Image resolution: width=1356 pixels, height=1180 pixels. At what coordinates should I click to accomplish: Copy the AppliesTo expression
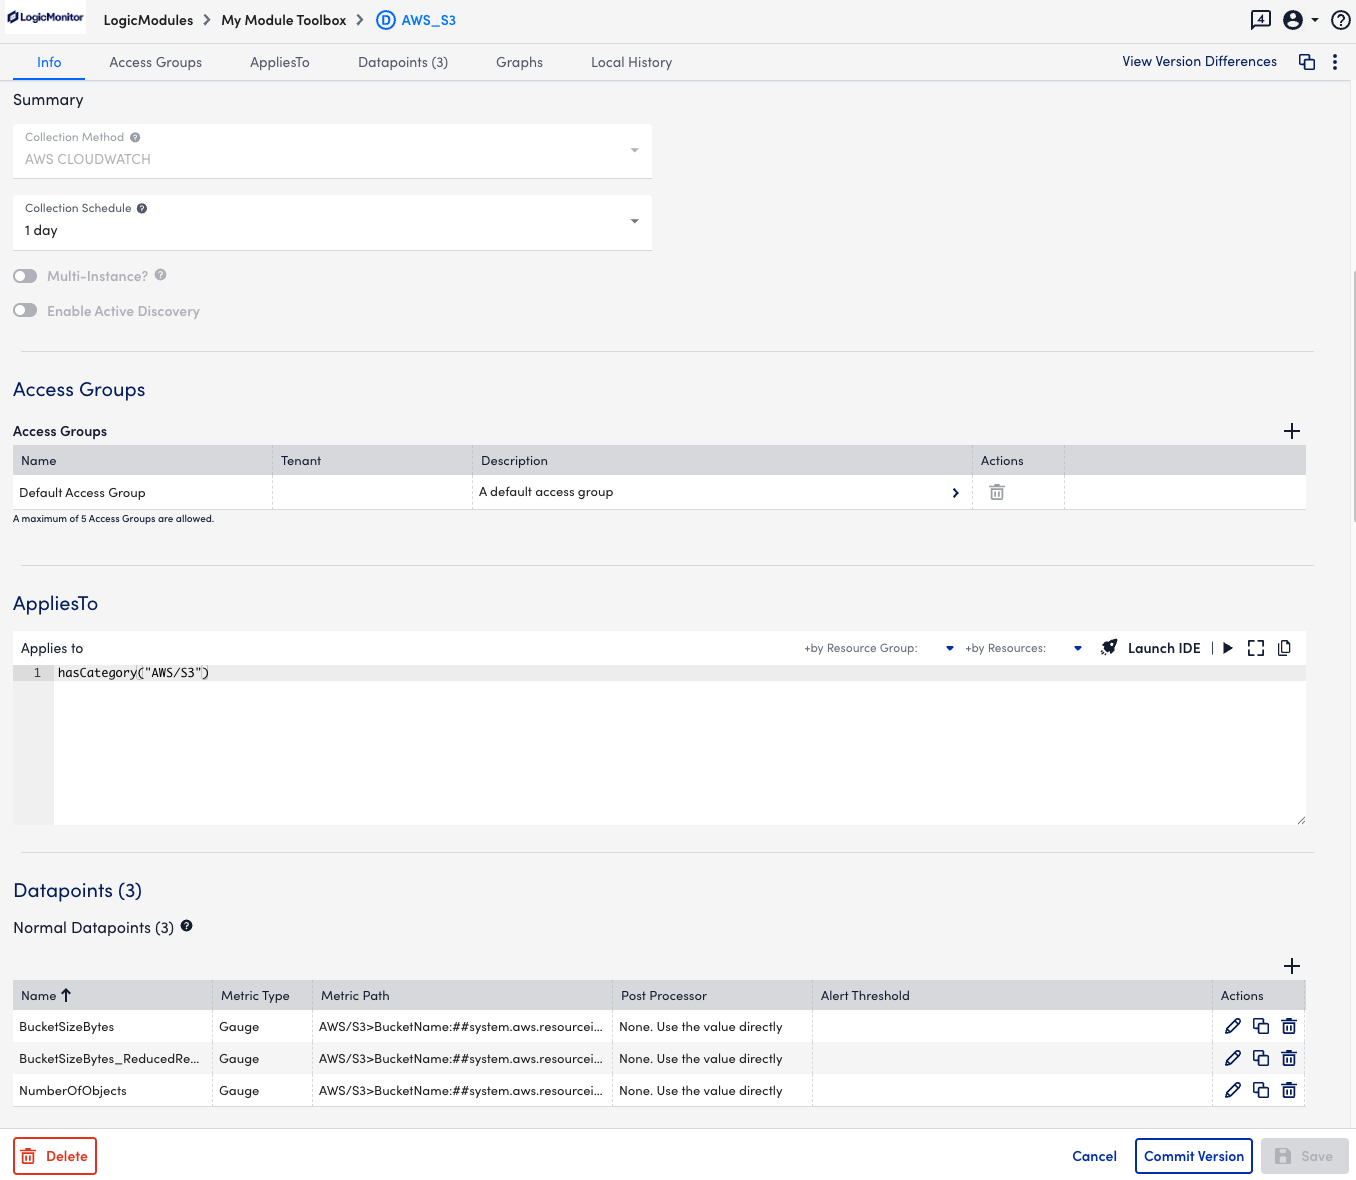point(1285,648)
